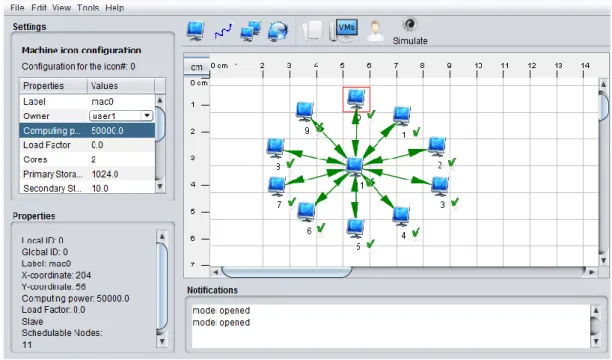Select machine node between nodes 2 and 4

pos(440,187)
